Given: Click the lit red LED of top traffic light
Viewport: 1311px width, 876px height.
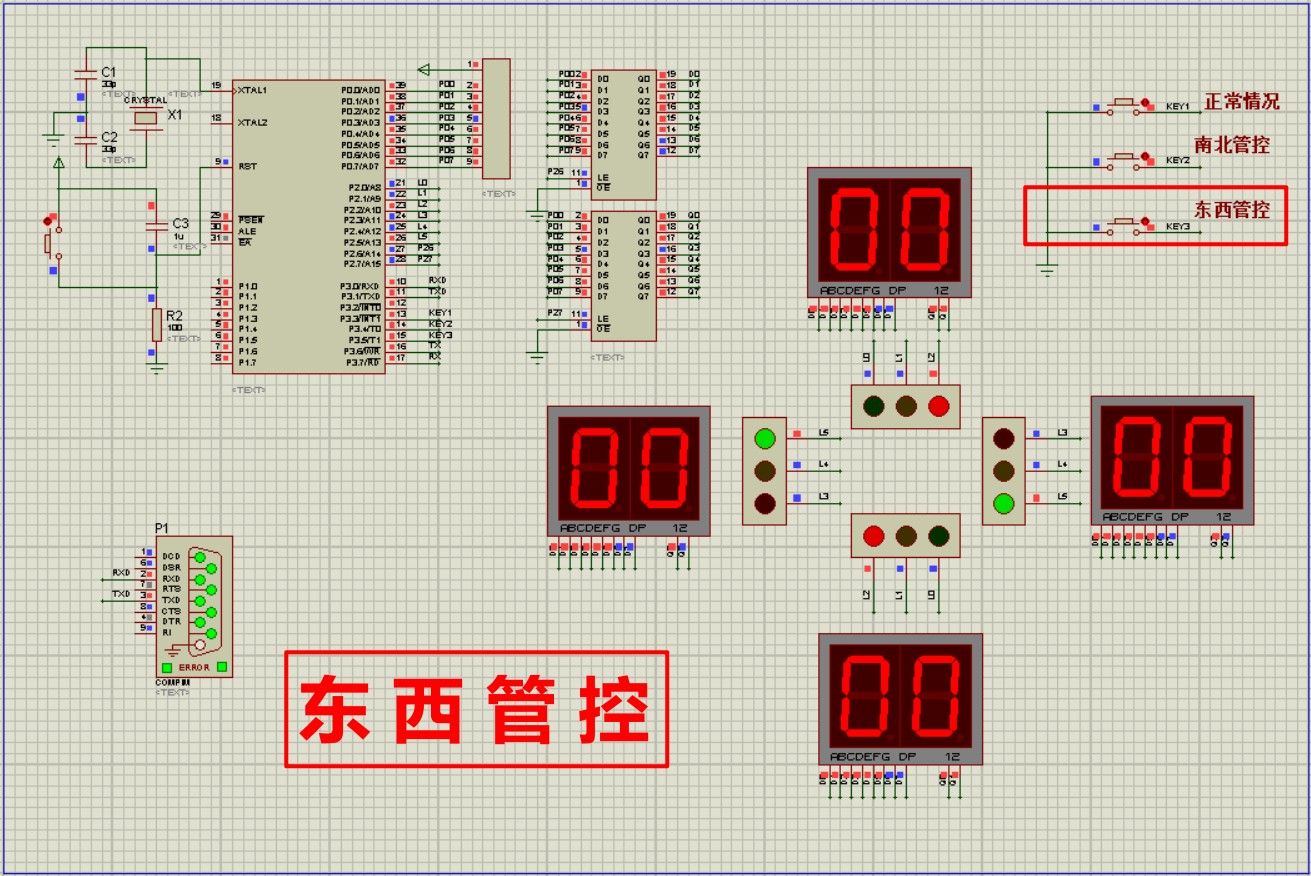Looking at the screenshot, I should [938, 405].
